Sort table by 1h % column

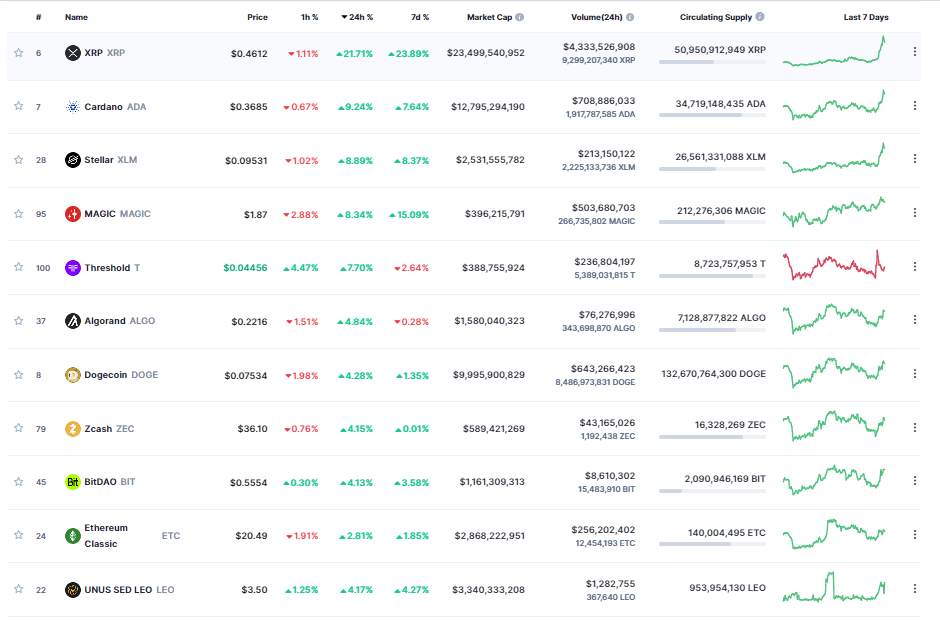click(309, 17)
